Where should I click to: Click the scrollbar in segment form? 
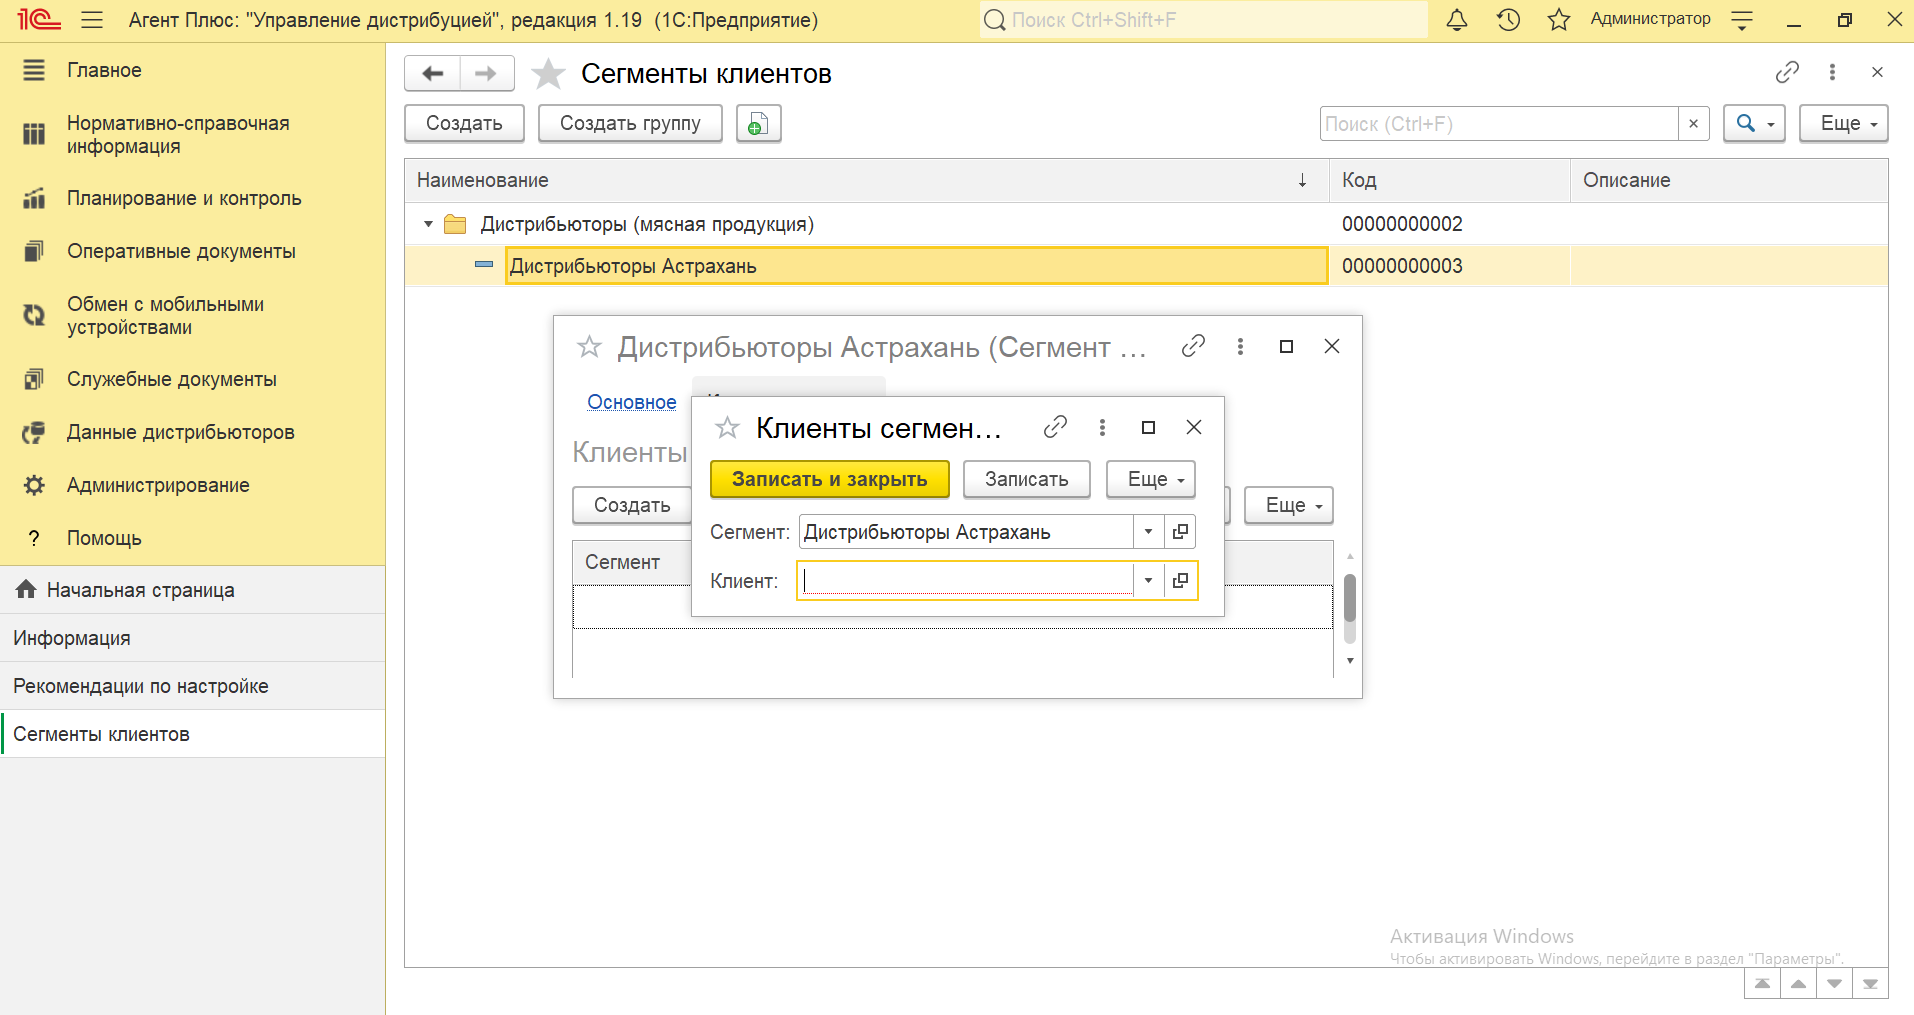point(1350,600)
